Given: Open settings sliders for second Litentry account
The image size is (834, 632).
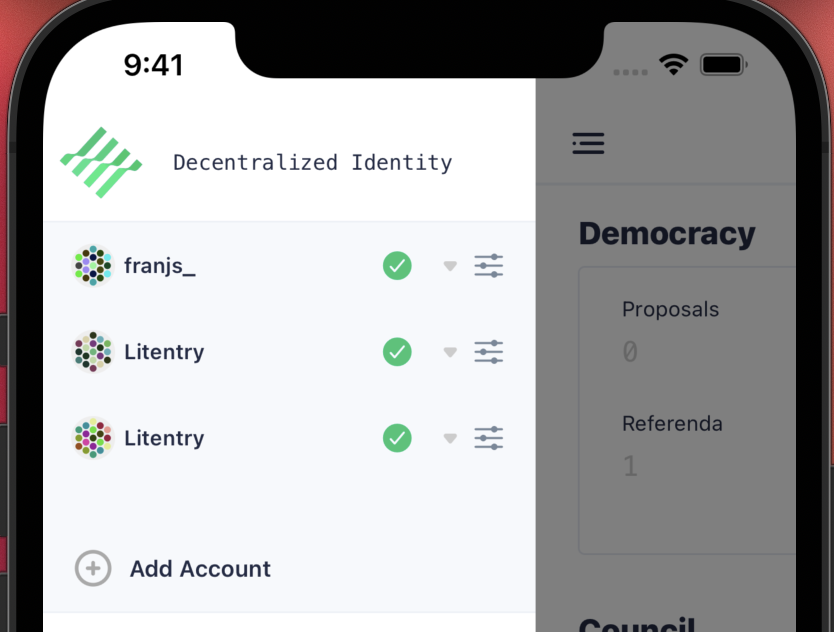Looking at the screenshot, I should (x=488, y=437).
